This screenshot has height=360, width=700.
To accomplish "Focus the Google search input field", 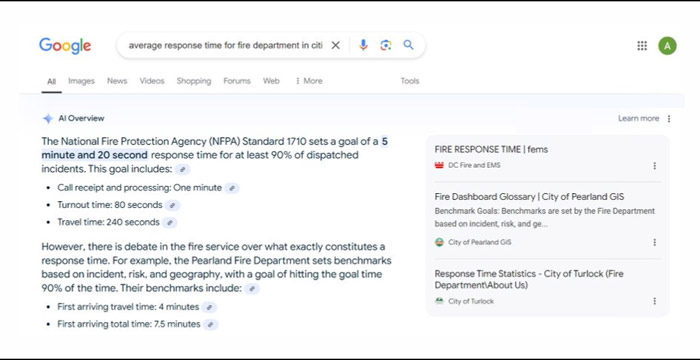I will coord(225,45).
